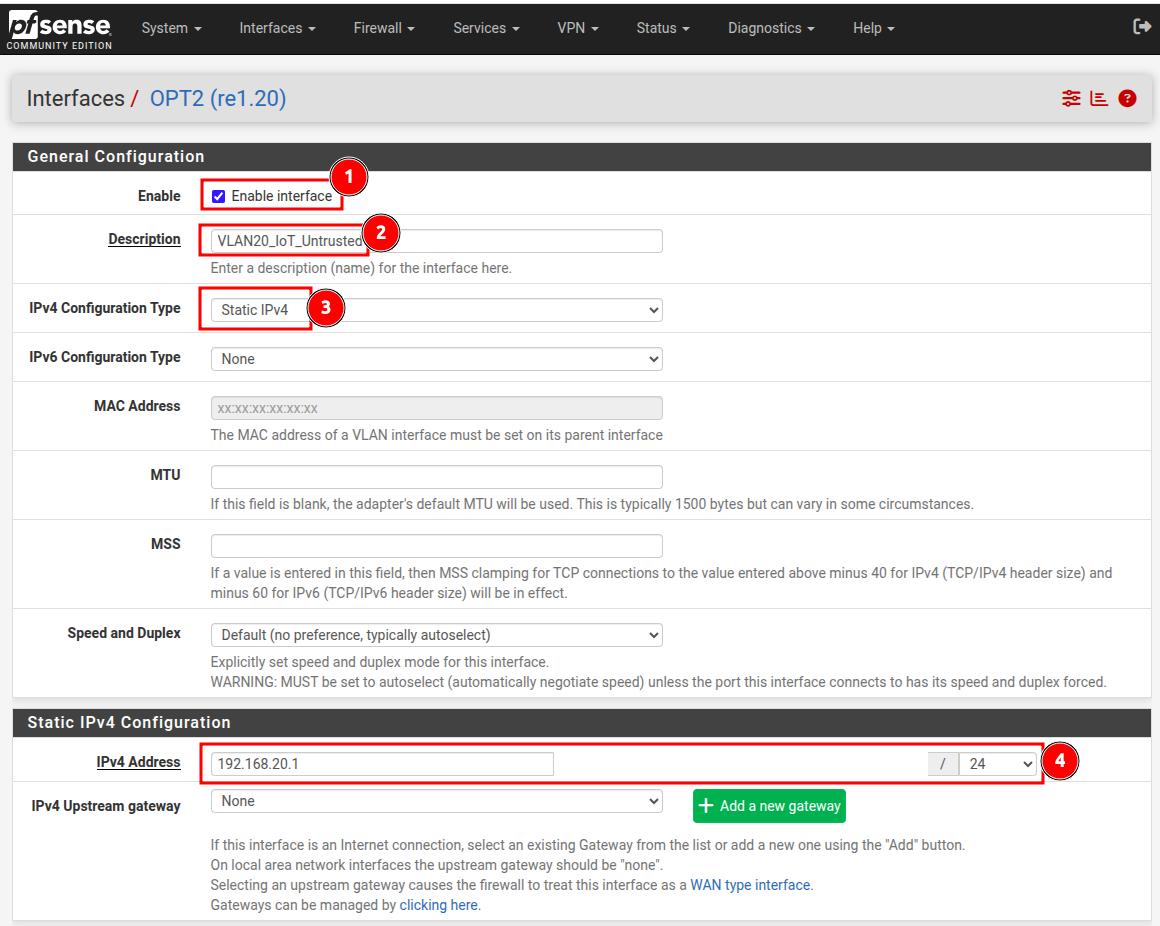Click into the Description field
Image resolution: width=1160 pixels, height=926 pixels.
(436, 241)
